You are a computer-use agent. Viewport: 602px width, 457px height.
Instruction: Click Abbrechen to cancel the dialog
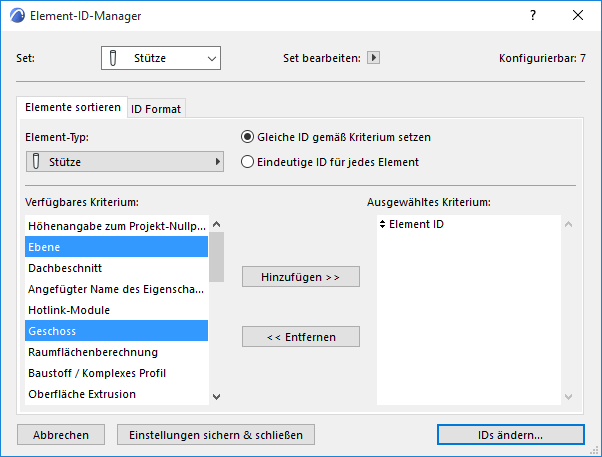point(61,435)
